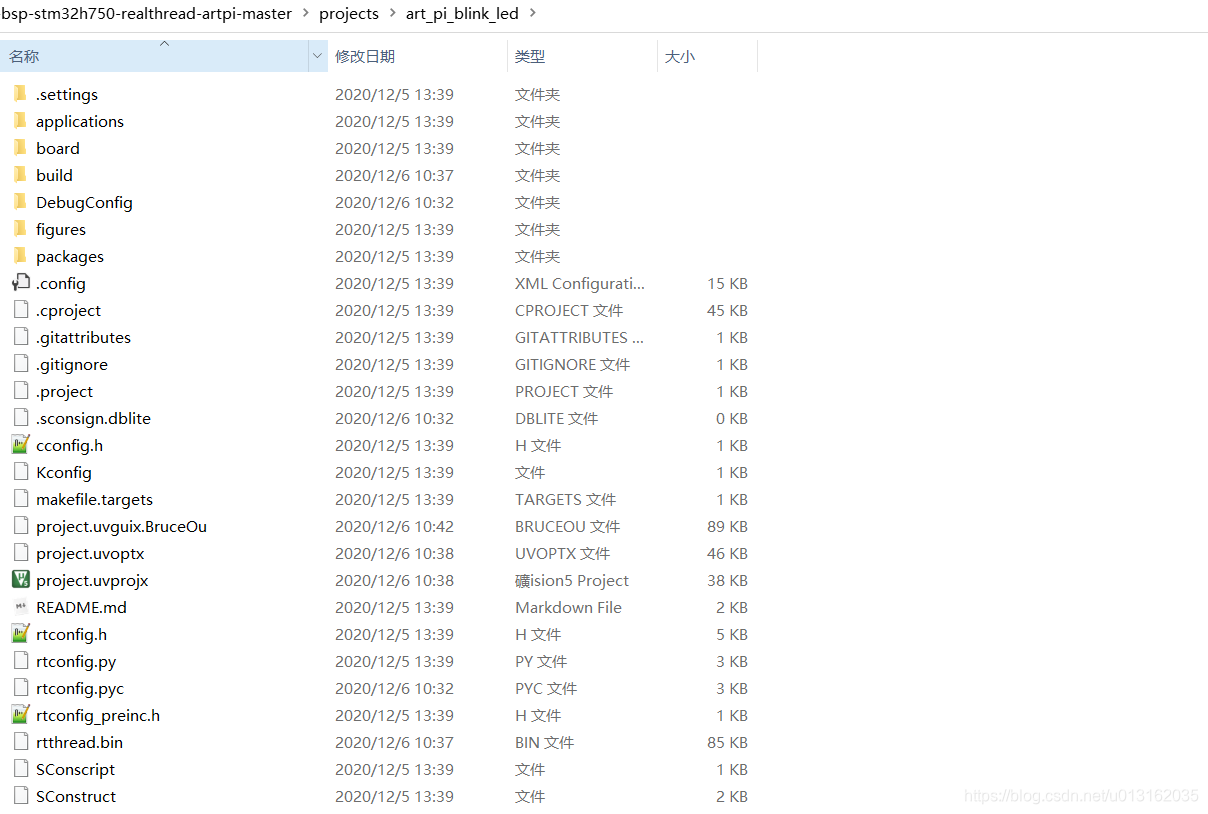Select the rtthread.bin file icon

20,742
